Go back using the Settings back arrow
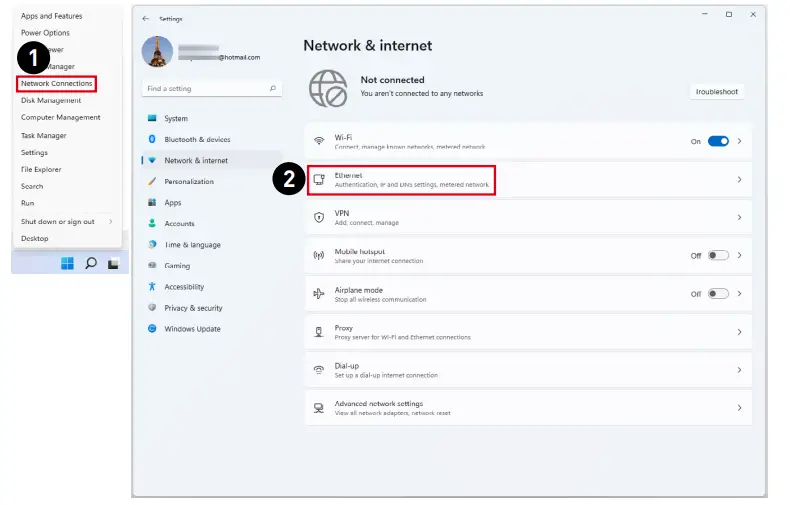Screen dimensions: 790x505 (x=146, y=19)
